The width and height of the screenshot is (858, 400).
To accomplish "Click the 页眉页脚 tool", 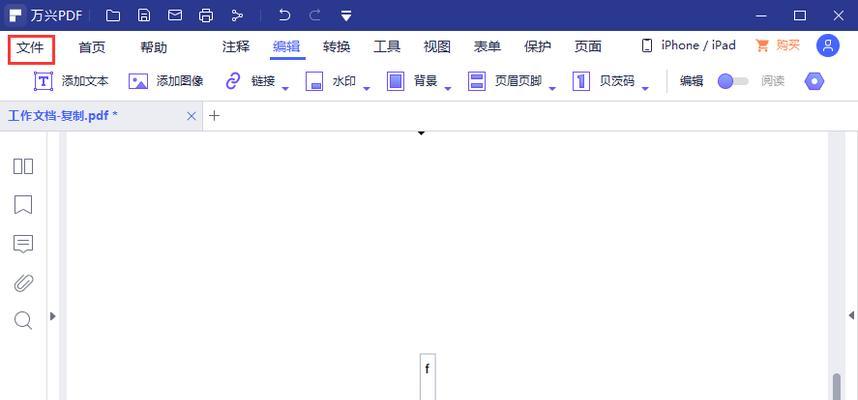I will point(505,82).
